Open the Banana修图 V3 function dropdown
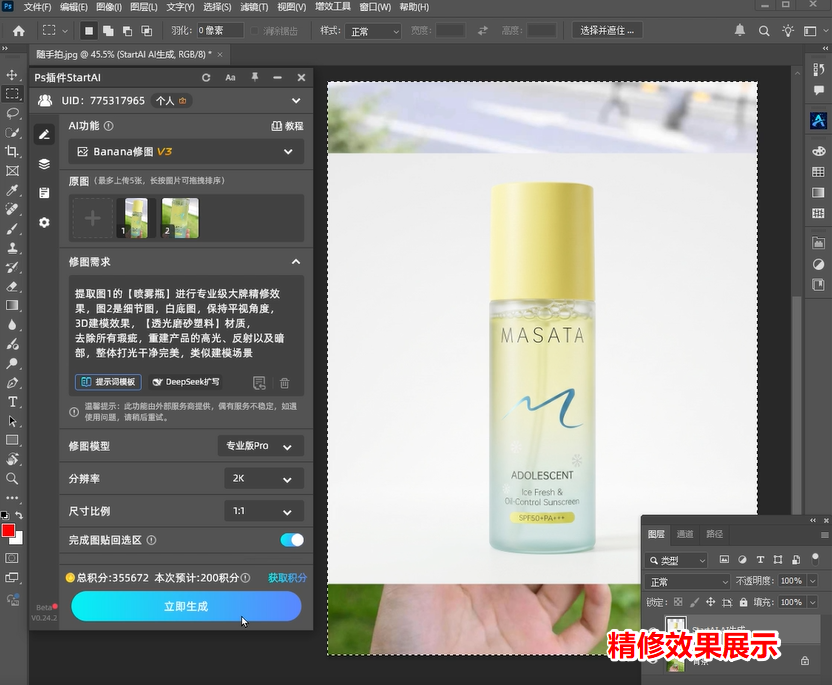 [186, 152]
